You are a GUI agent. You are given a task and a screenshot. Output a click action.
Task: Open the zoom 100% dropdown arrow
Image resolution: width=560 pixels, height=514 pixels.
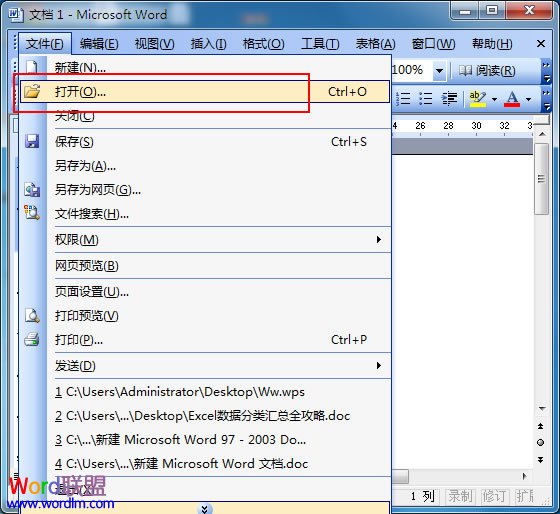pyautogui.click(x=440, y=70)
